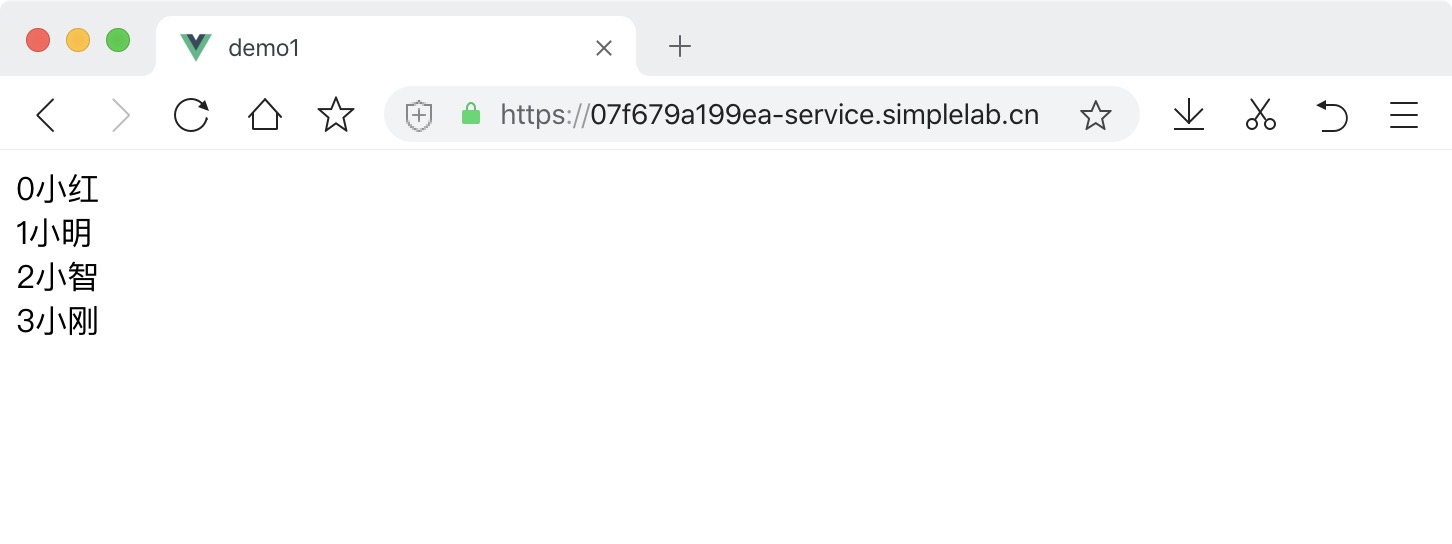
Task: Click the forward navigation arrow
Action: click(120, 115)
